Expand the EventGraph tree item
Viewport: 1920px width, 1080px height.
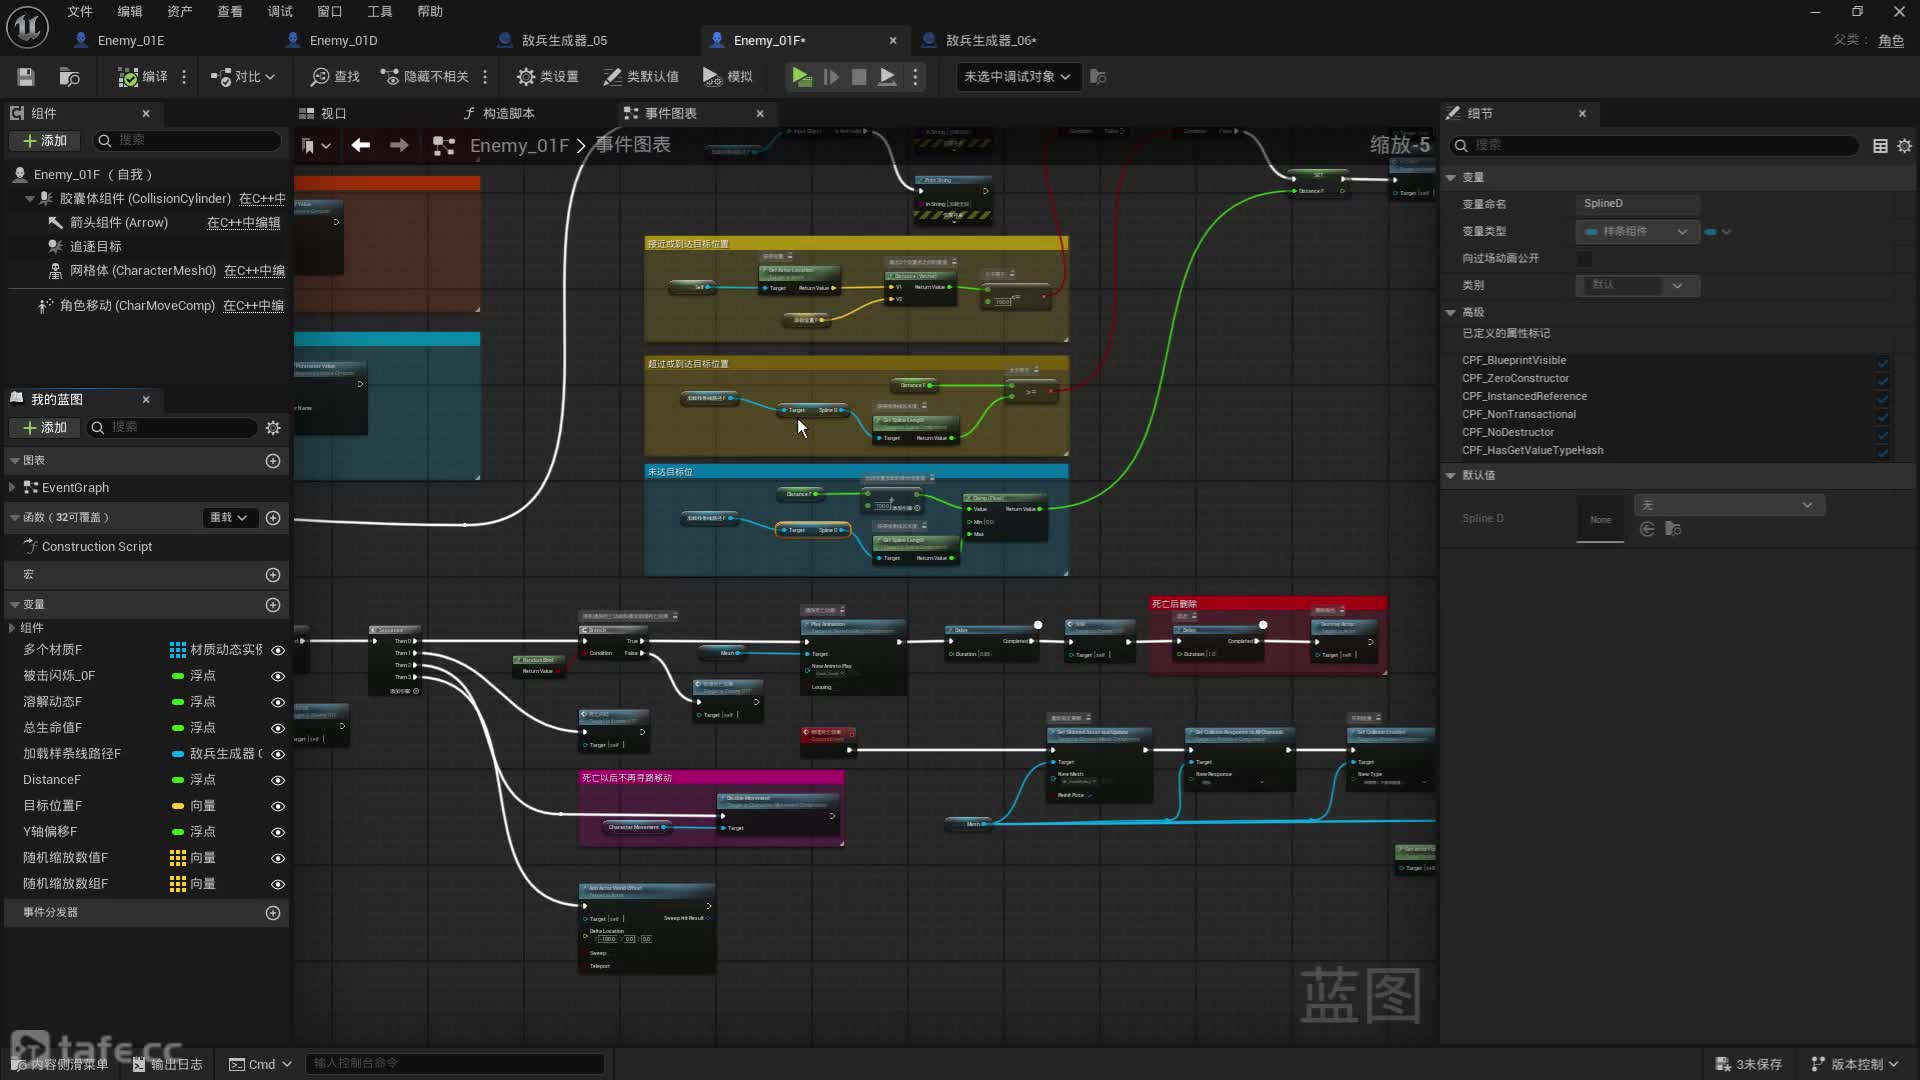pyautogui.click(x=12, y=488)
